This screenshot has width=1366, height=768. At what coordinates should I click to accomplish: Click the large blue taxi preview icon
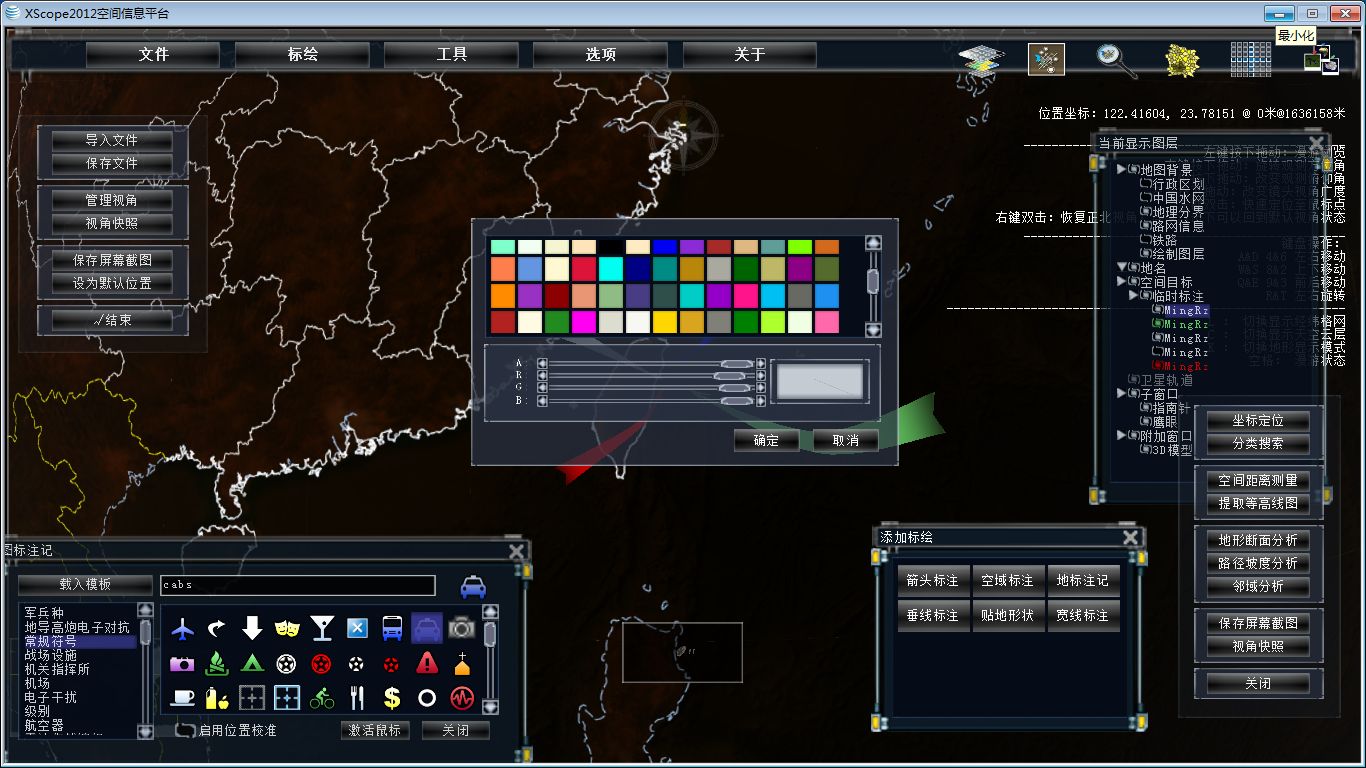[473, 587]
